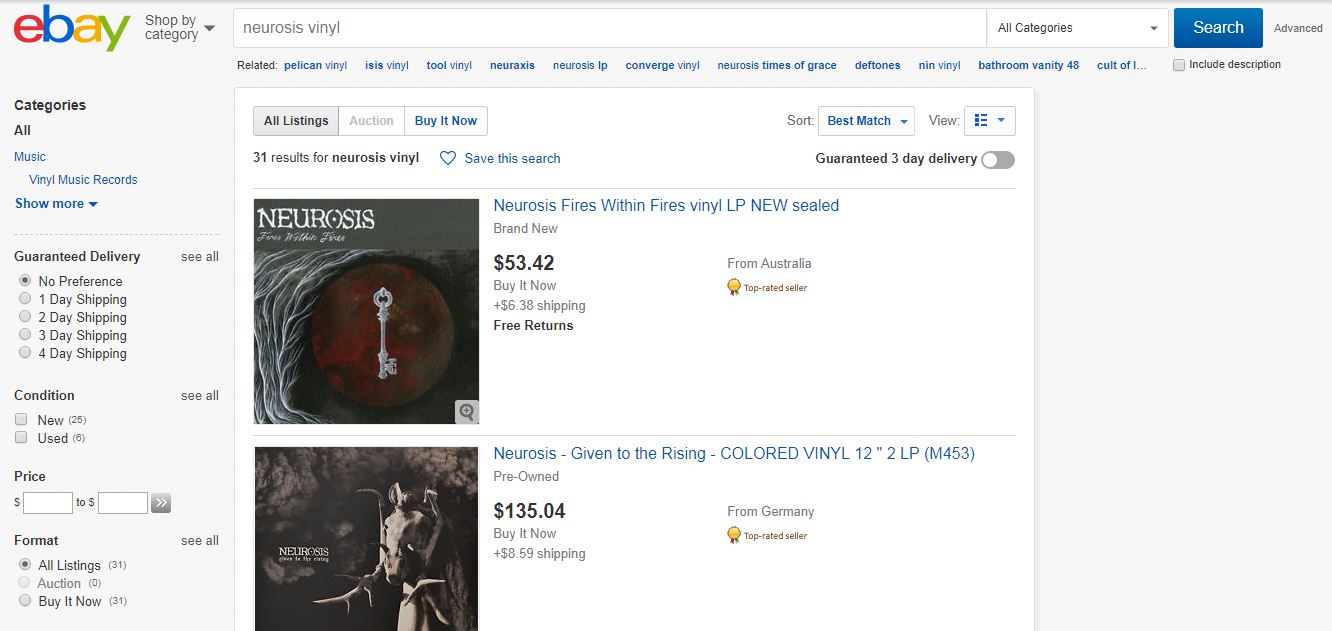The width and height of the screenshot is (1332, 631).
Task: Check the Include description checkbox
Action: pos(1179,65)
